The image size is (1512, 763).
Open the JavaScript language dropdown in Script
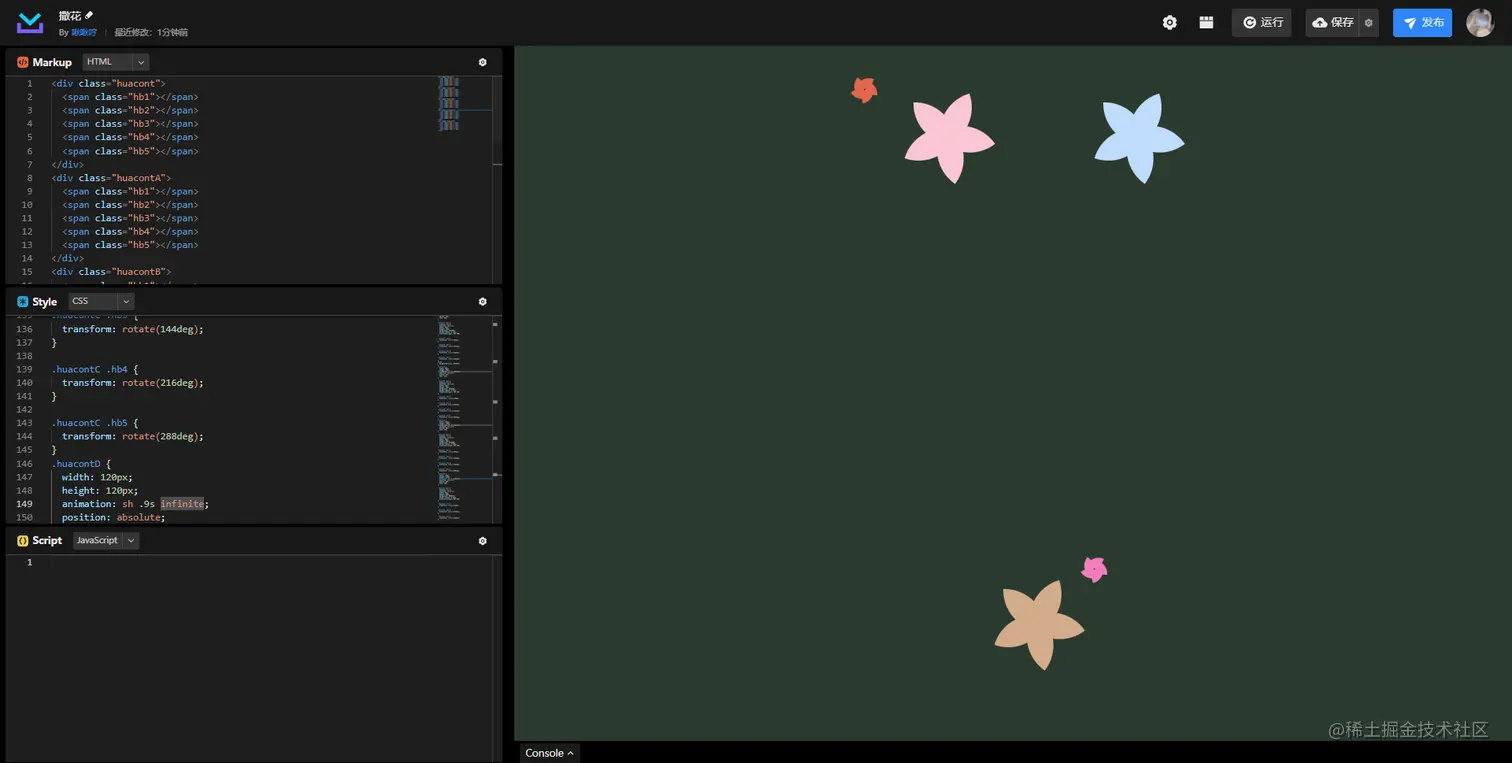pos(106,541)
